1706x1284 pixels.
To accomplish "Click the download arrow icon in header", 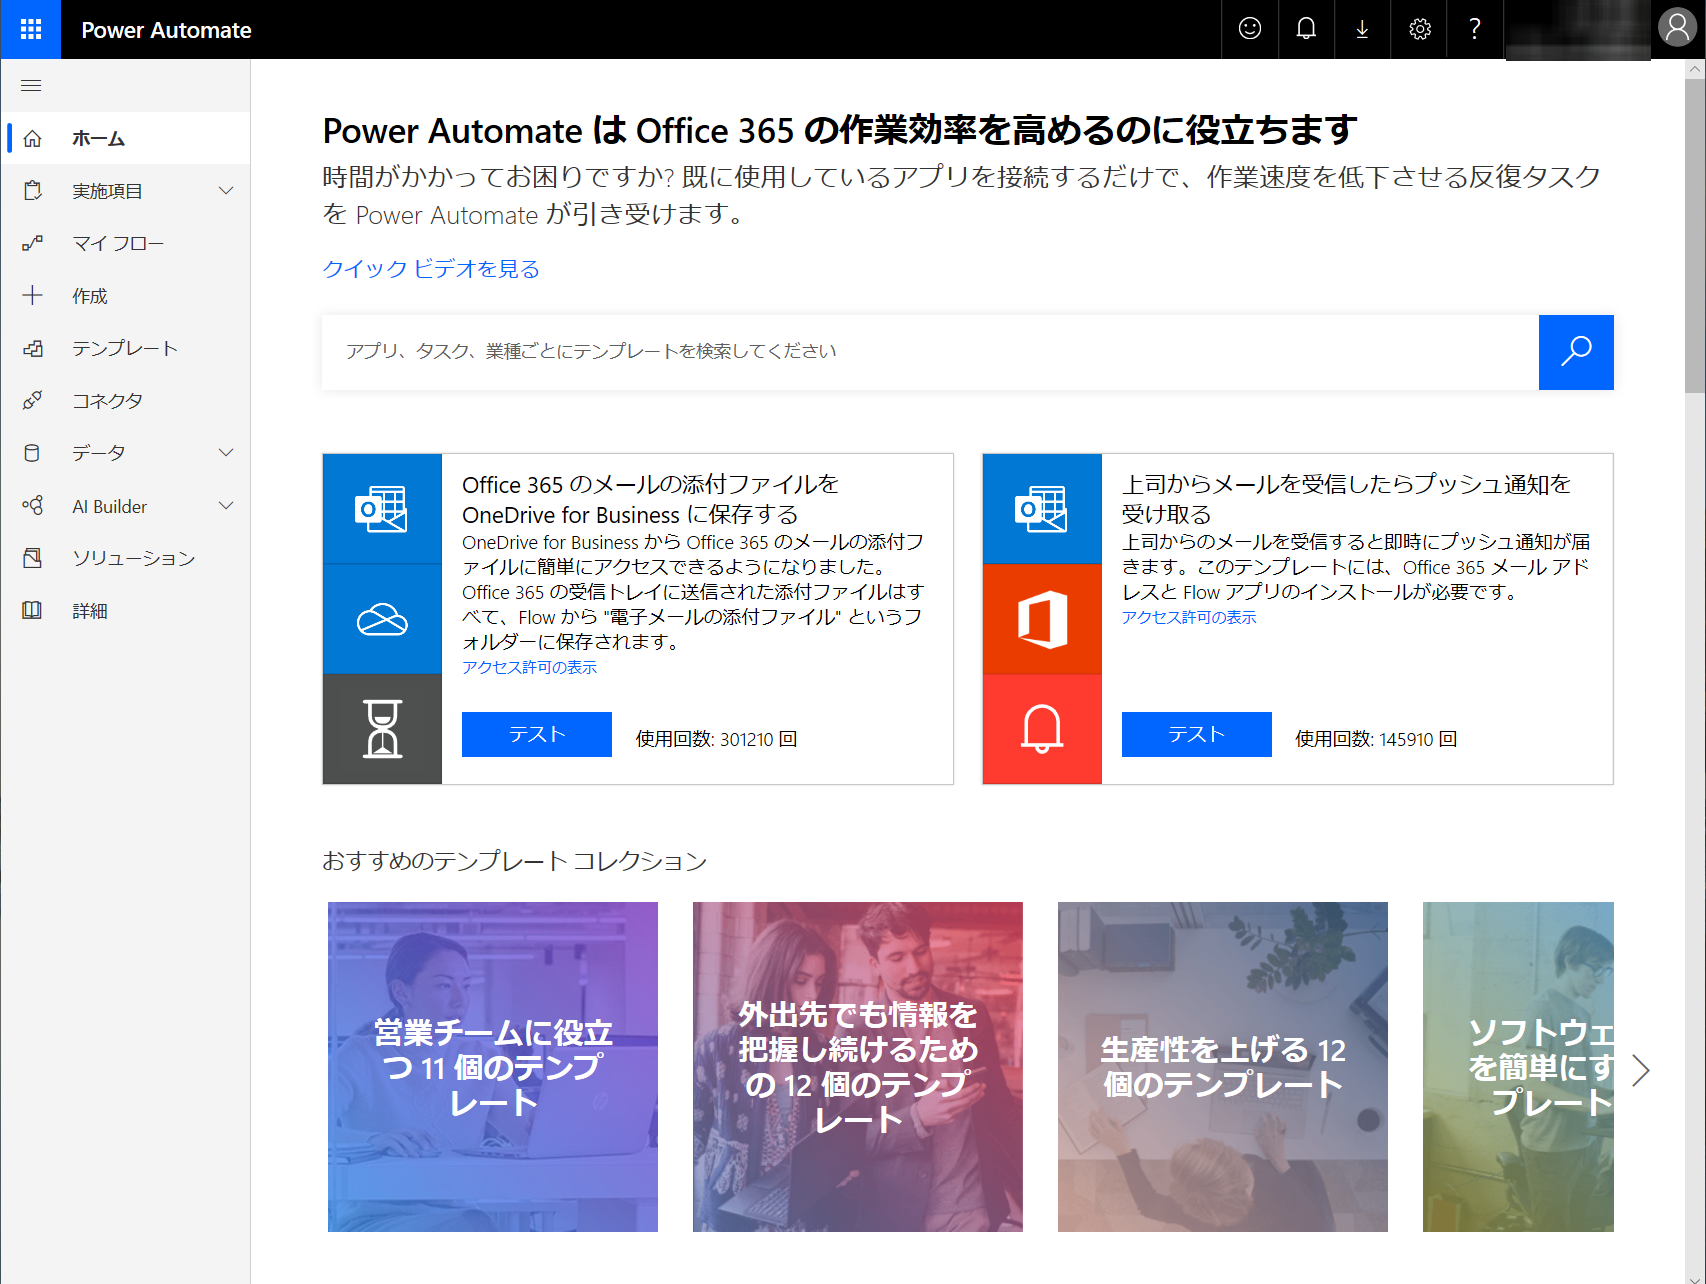I will [1362, 29].
